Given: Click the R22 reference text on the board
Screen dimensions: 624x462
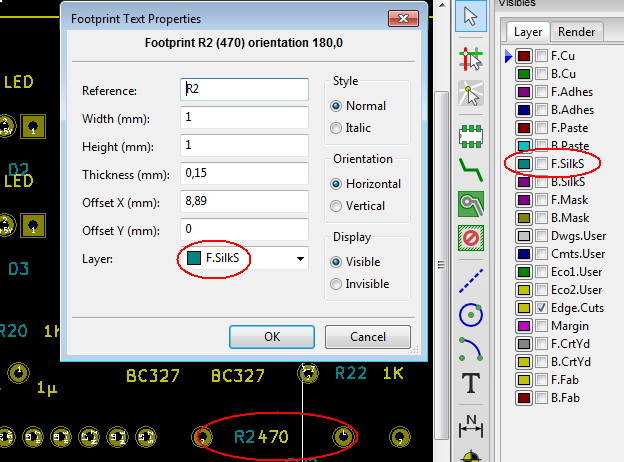Looking at the screenshot, I should pyautogui.click(x=350, y=373).
